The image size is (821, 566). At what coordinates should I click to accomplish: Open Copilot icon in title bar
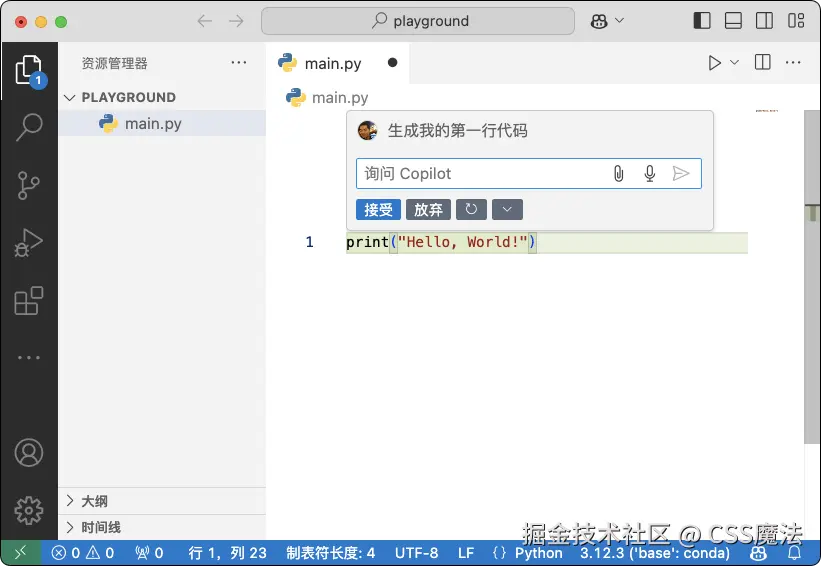pos(599,21)
